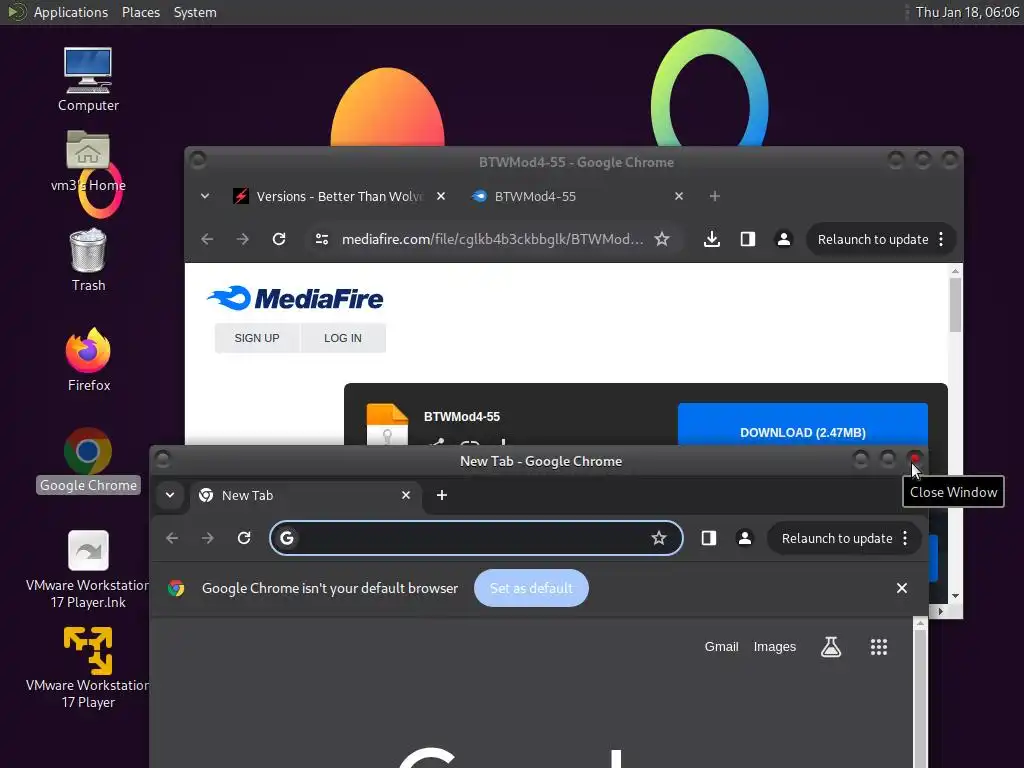
Task: Reload the MediaFire page
Action: (279, 239)
